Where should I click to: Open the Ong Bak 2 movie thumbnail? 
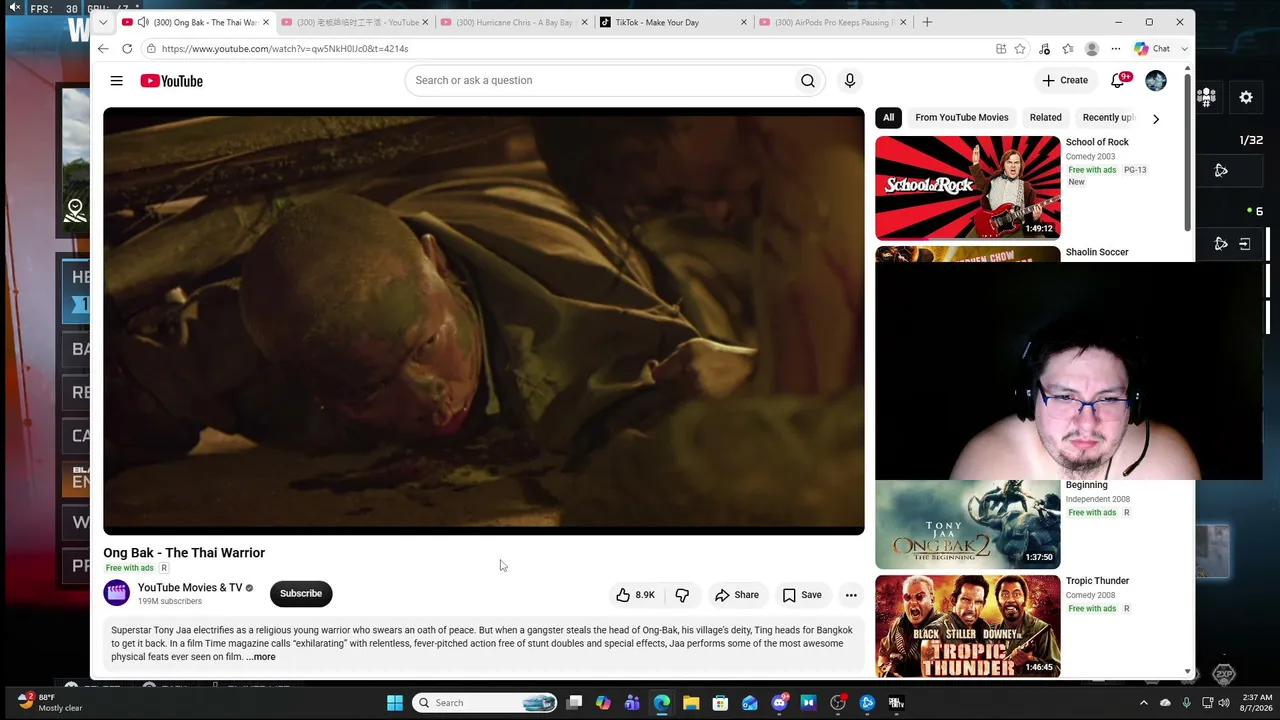coord(968,525)
